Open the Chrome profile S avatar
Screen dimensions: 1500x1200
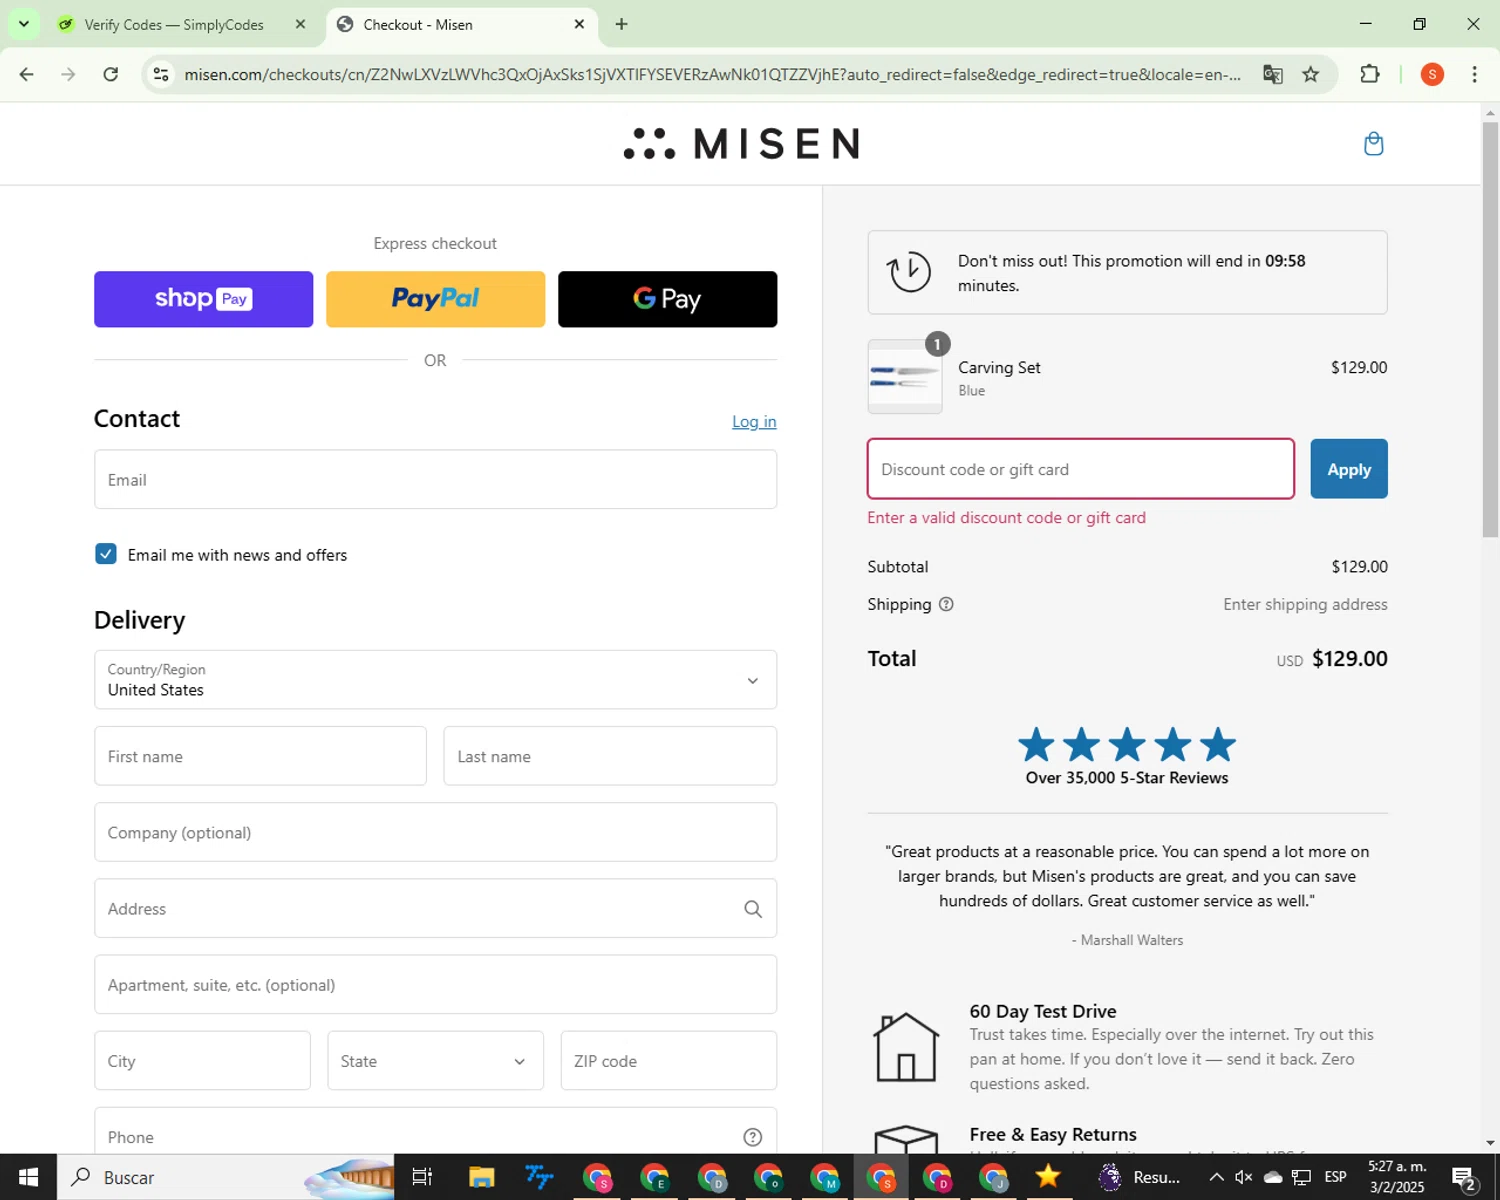(1432, 74)
